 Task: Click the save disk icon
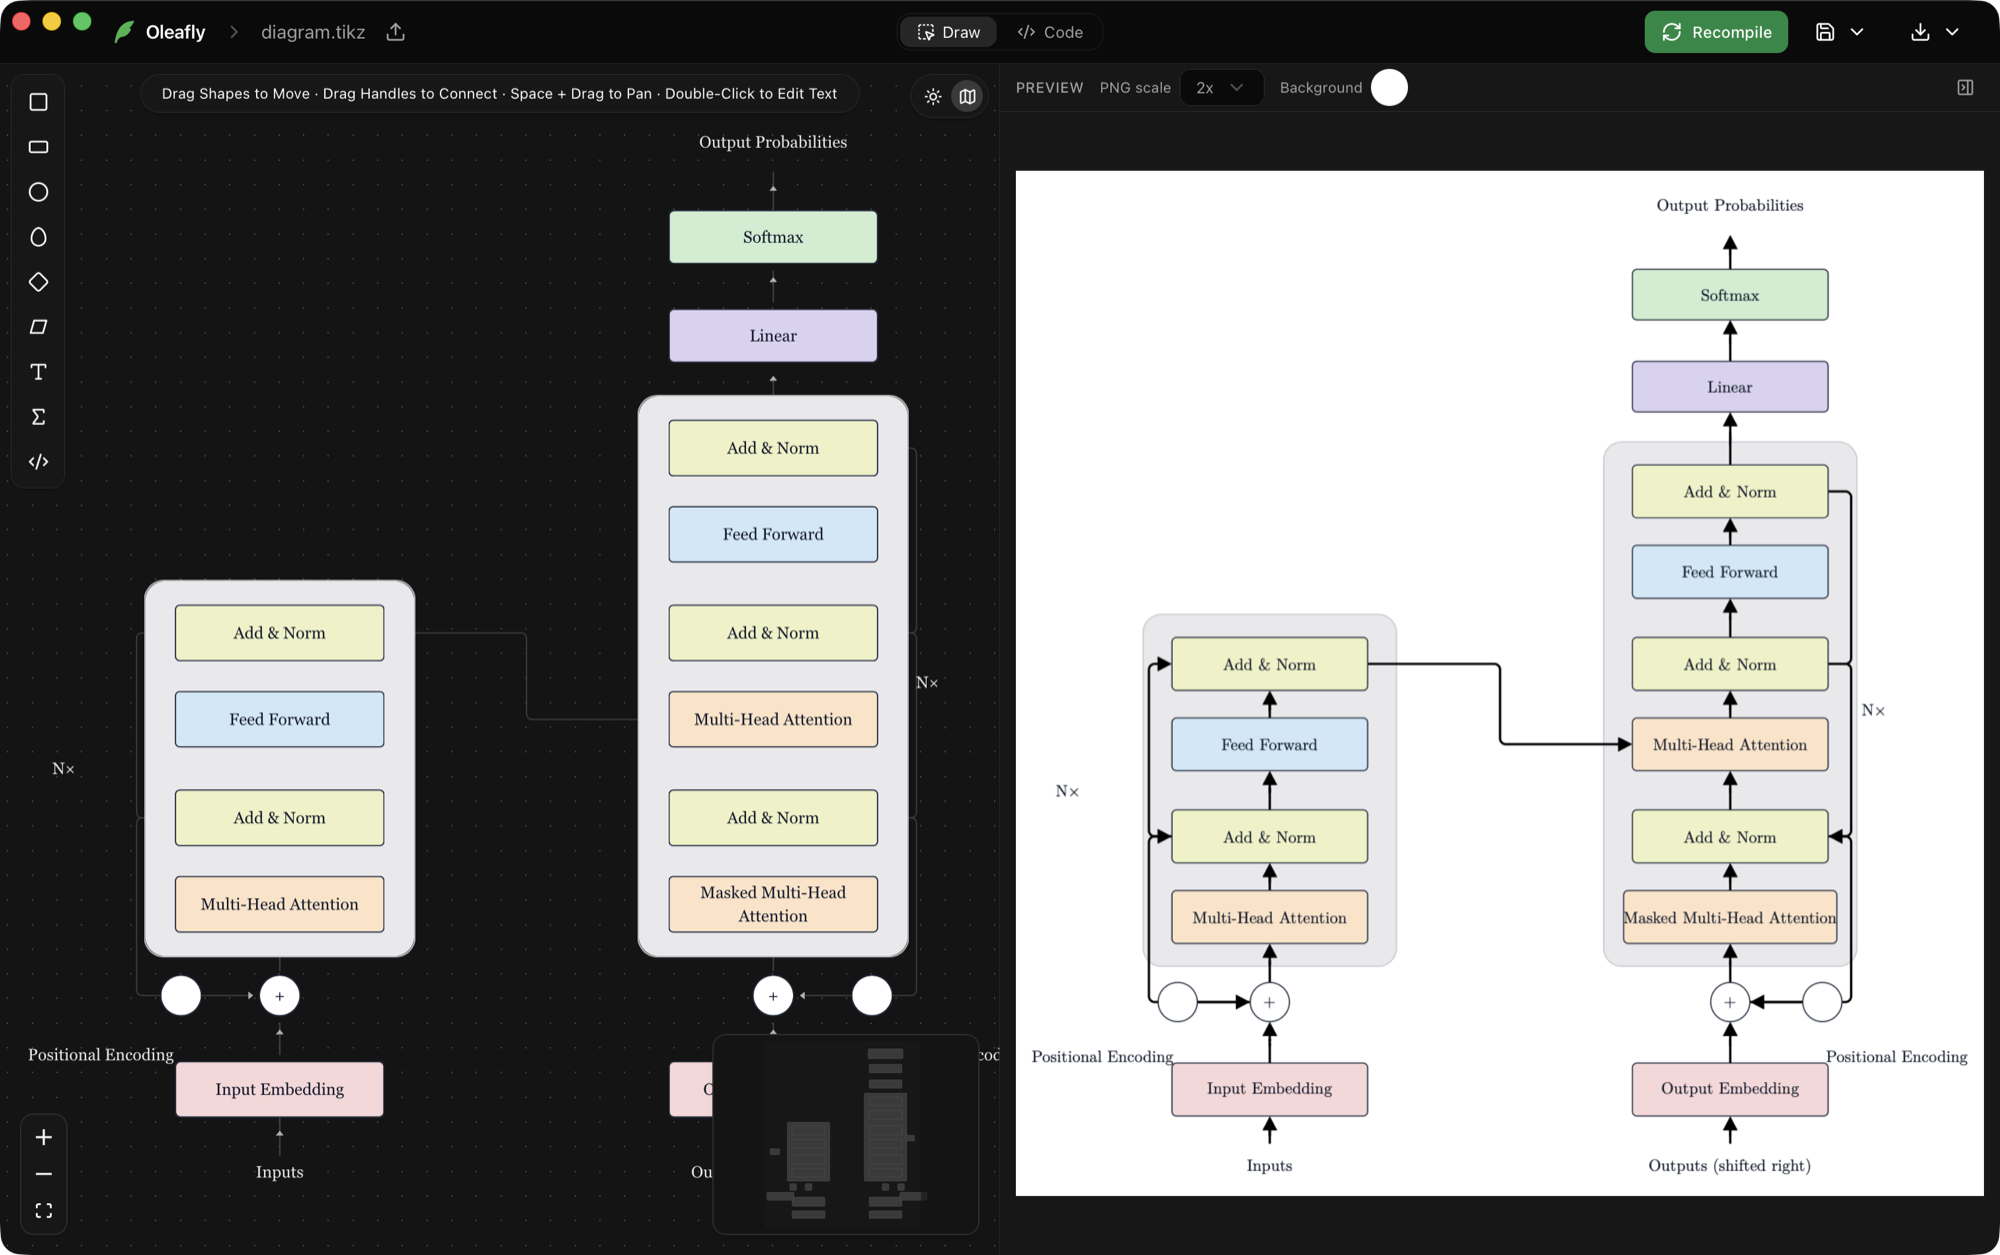point(1825,32)
